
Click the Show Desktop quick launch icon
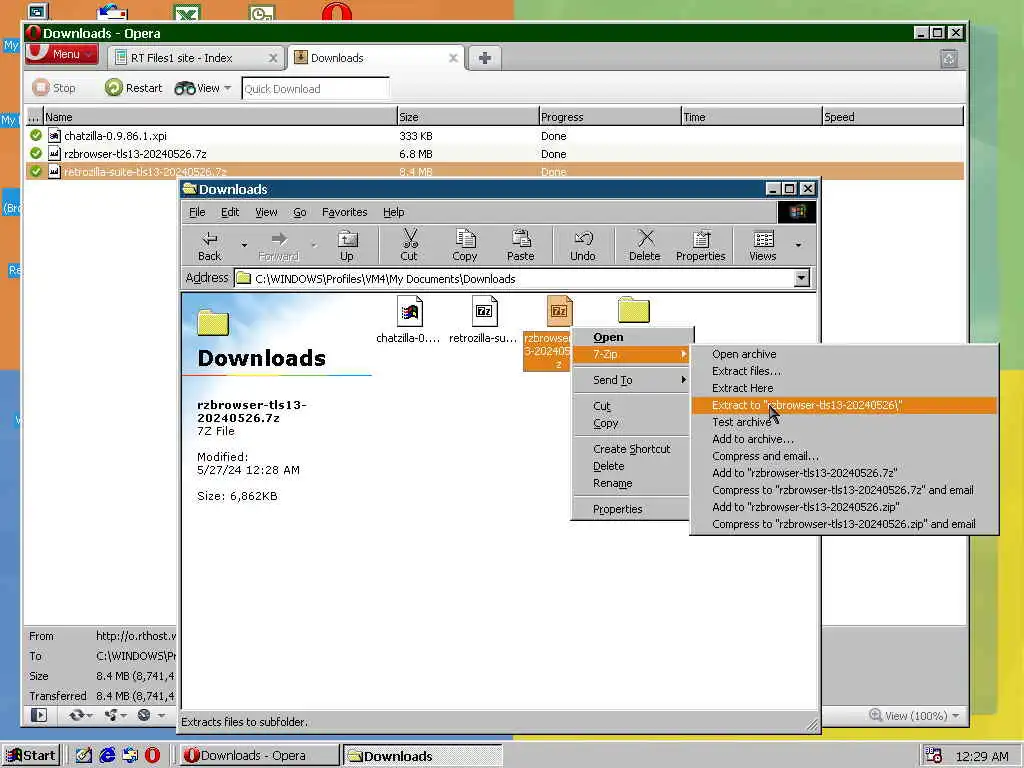[x=84, y=756]
